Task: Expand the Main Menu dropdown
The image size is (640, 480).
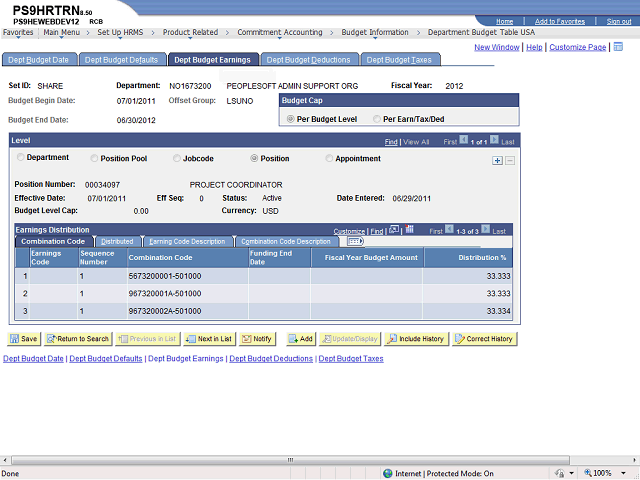Action: [62, 33]
